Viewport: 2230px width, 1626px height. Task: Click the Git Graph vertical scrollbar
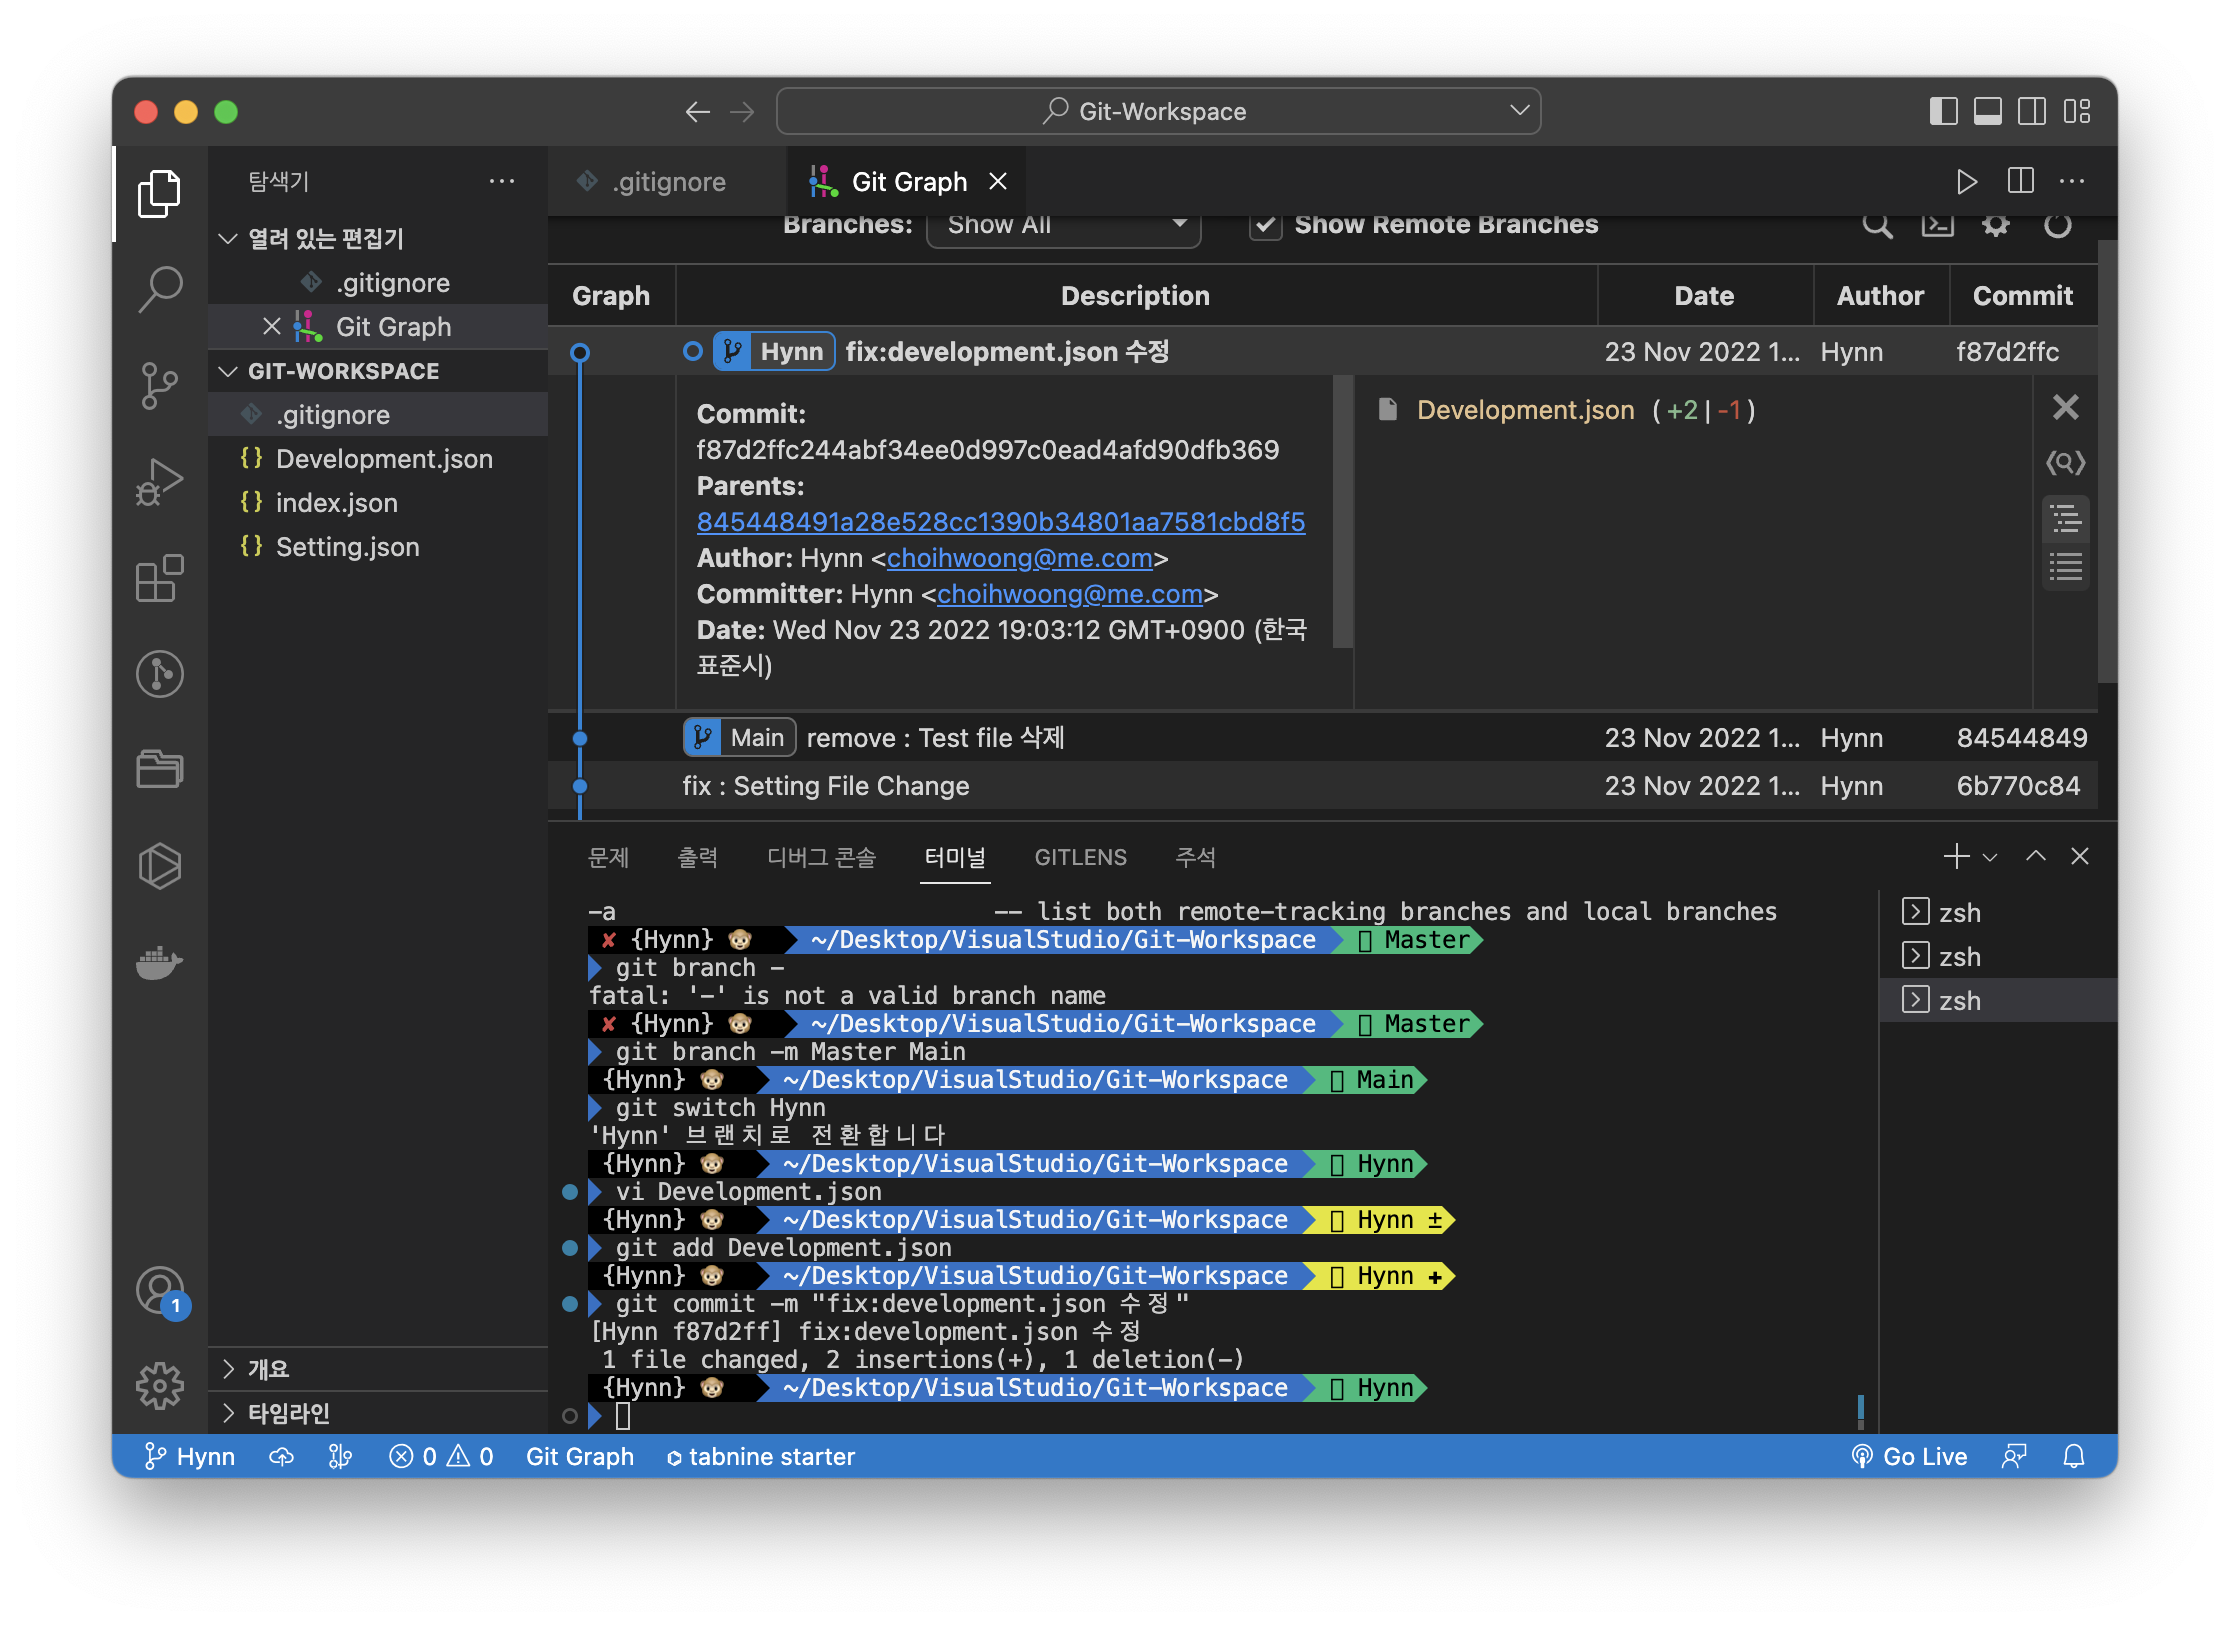tap(2107, 460)
